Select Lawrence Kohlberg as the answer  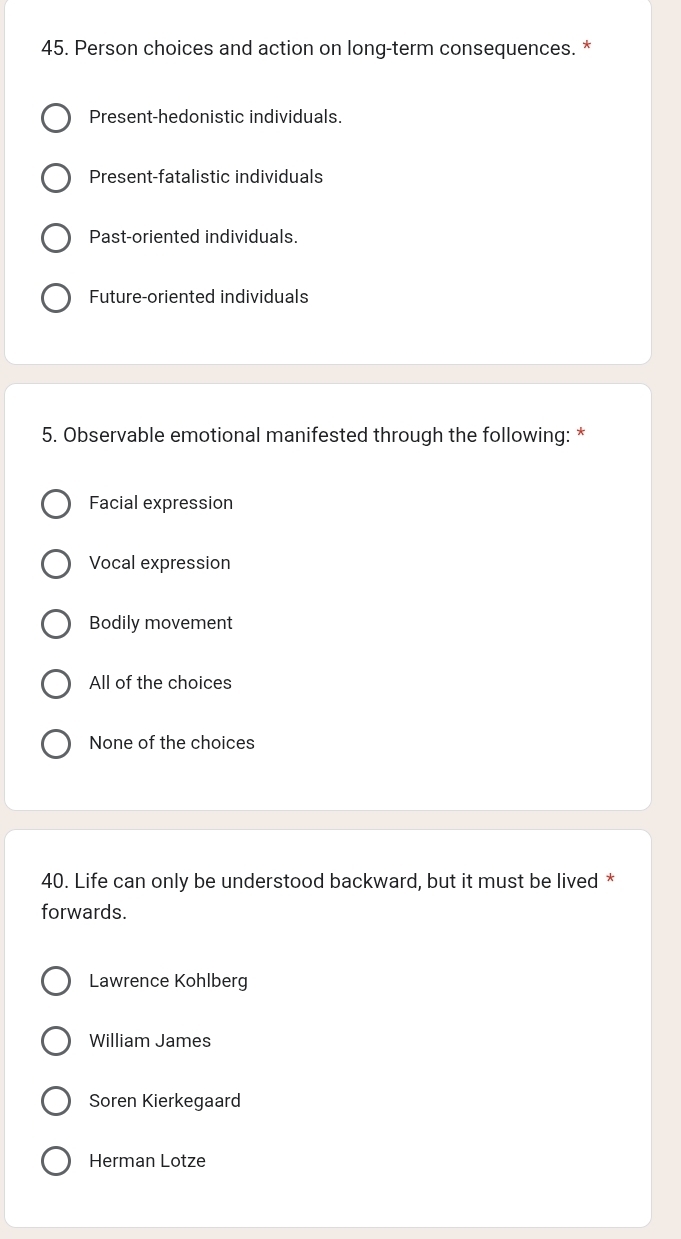point(56,982)
